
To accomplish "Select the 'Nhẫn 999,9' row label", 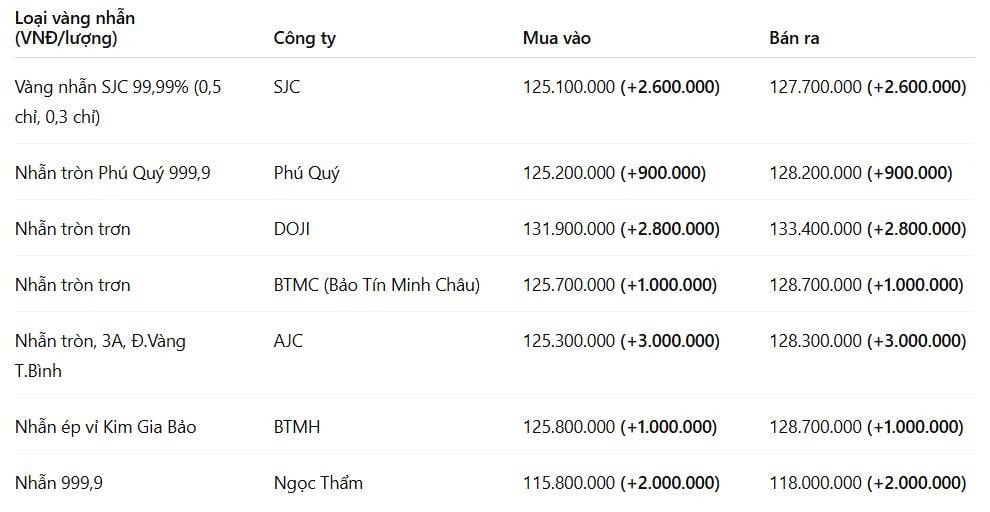I will click(59, 484).
